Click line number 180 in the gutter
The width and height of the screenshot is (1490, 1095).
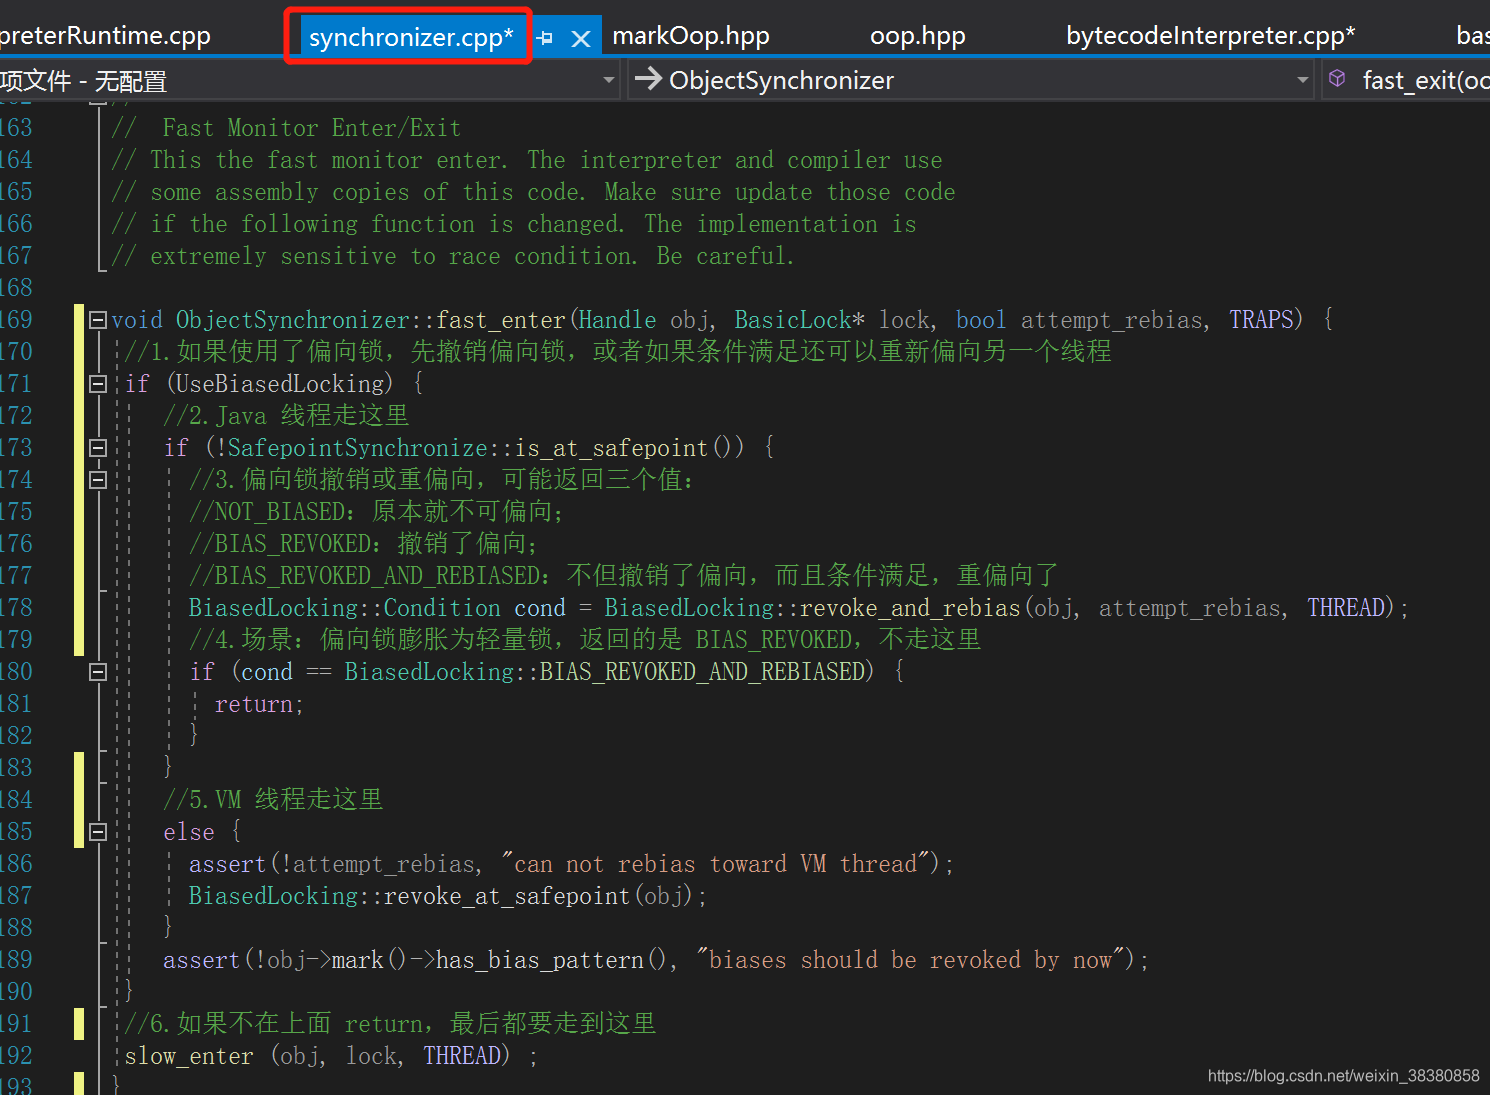[16, 672]
